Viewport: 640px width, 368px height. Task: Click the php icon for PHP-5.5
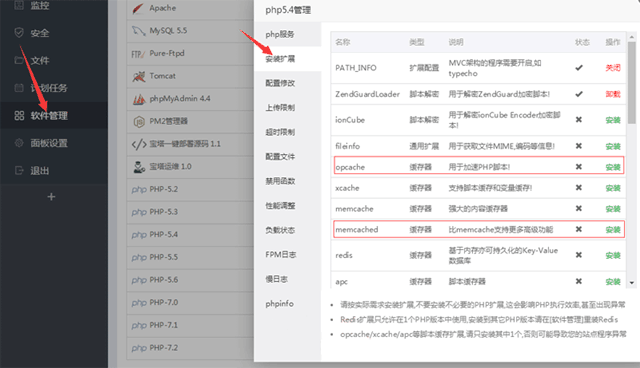(x=139, y=257)
